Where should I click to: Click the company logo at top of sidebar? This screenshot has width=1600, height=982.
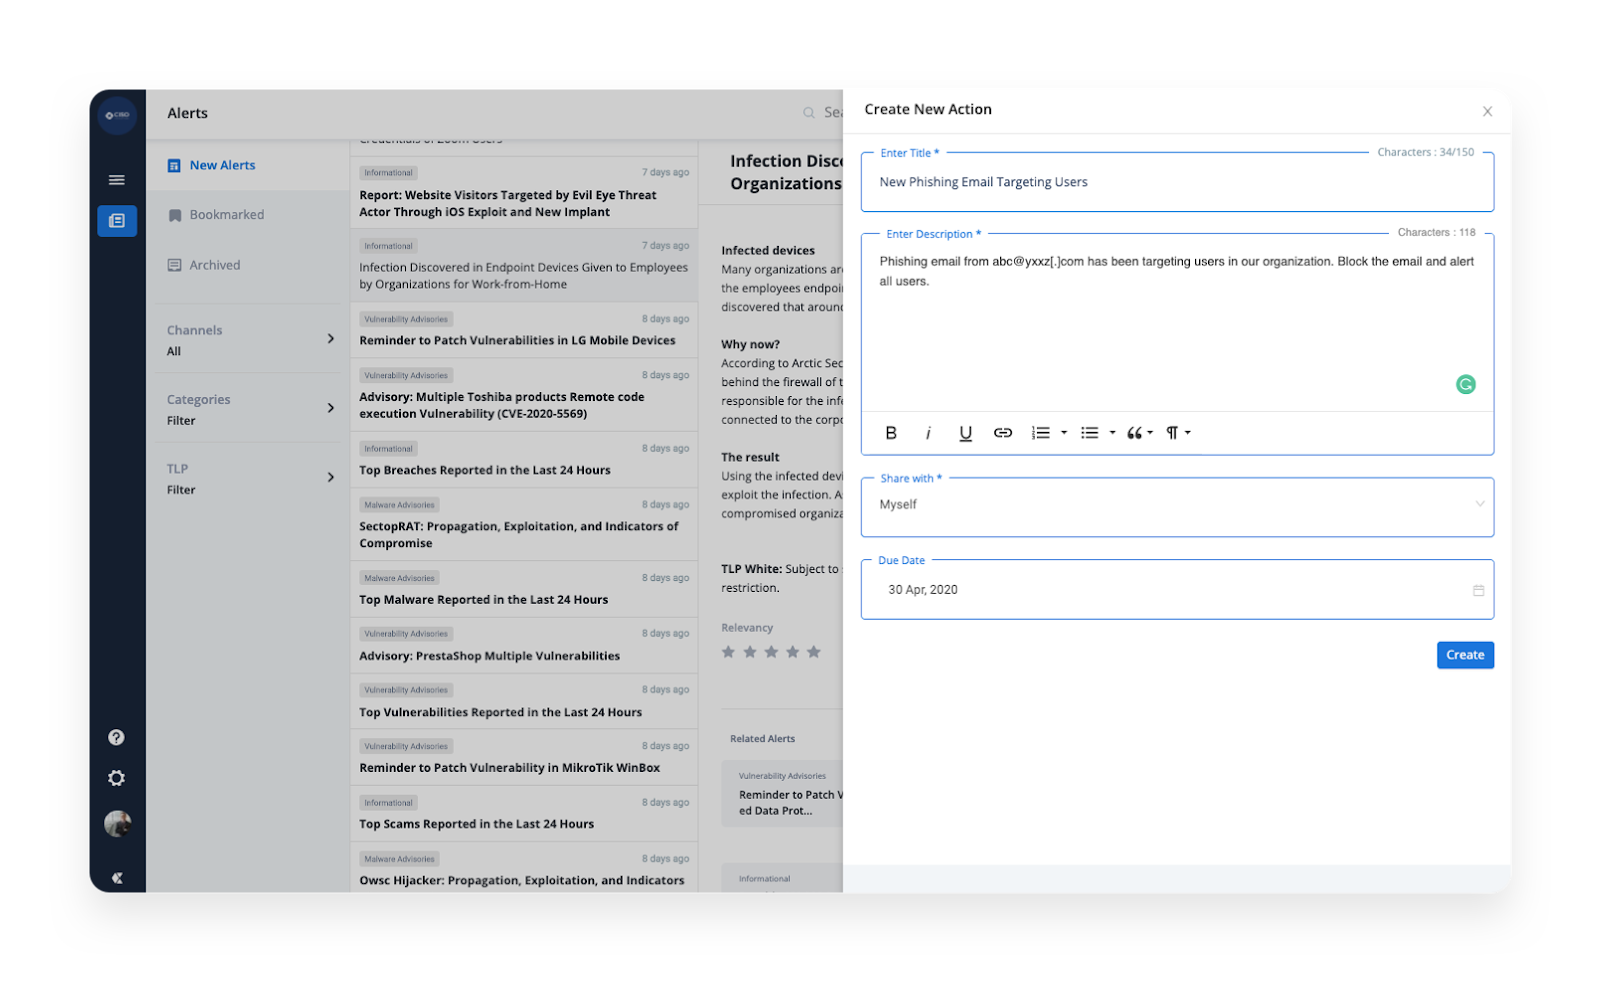click(x=118, y=115)
